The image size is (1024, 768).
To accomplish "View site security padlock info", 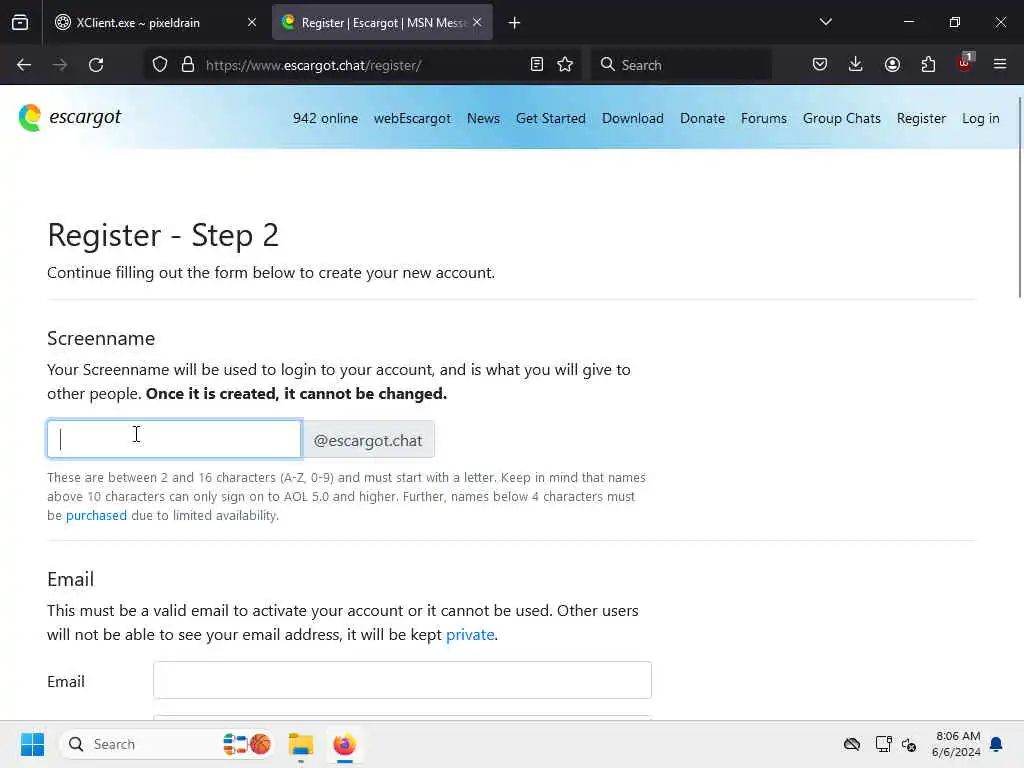I will (x=188, y=65).
